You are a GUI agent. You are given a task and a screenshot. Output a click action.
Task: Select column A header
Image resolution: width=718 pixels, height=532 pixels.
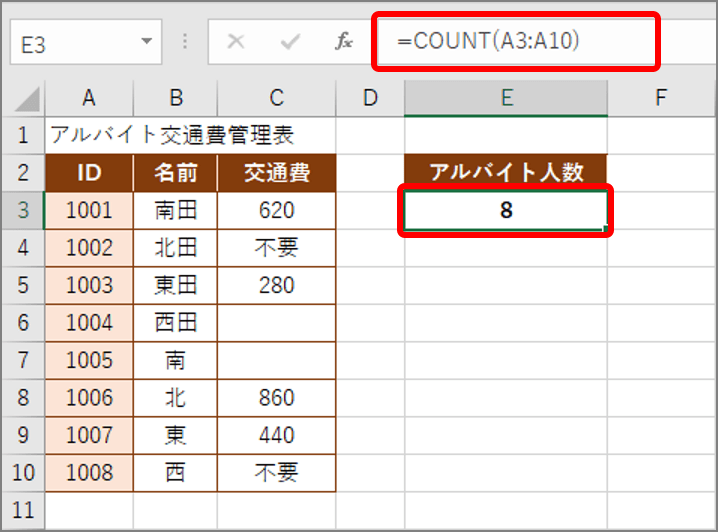coord(89,98)
